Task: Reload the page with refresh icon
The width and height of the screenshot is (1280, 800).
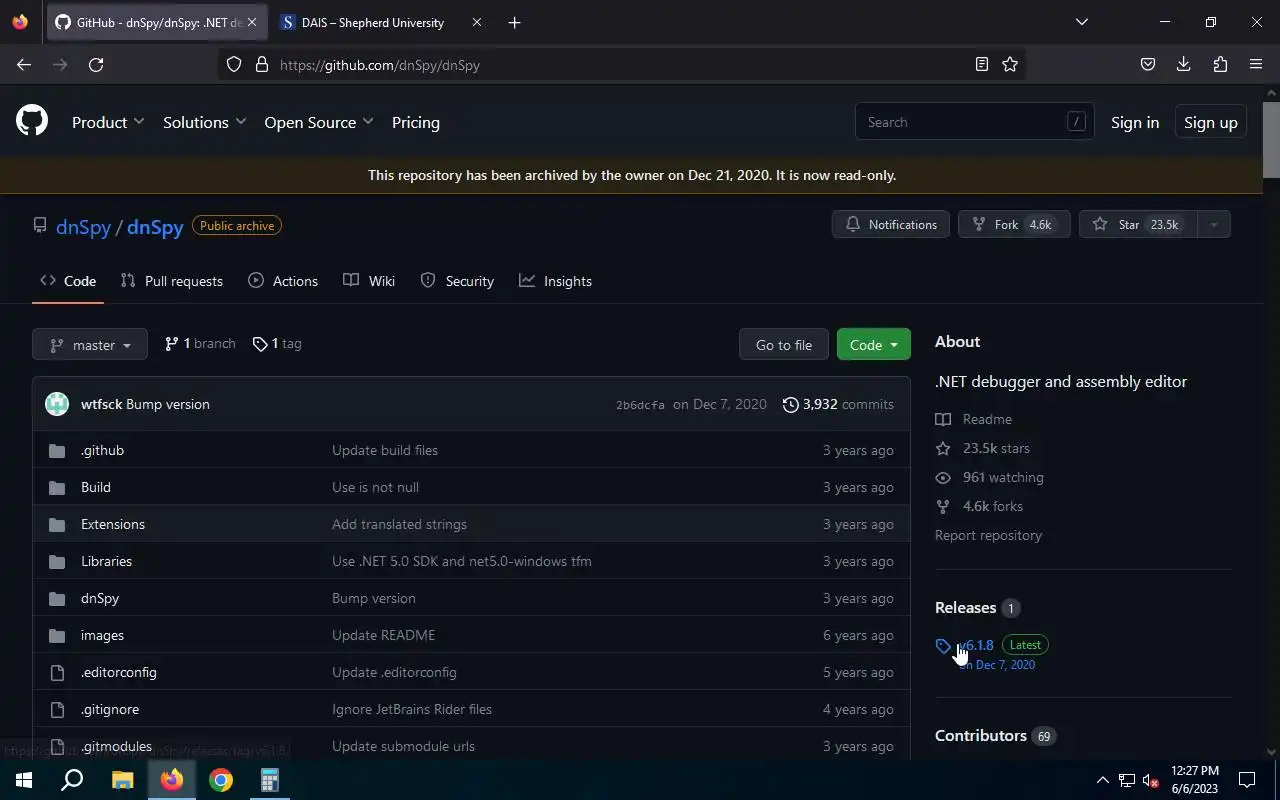Action: (96, 64)
